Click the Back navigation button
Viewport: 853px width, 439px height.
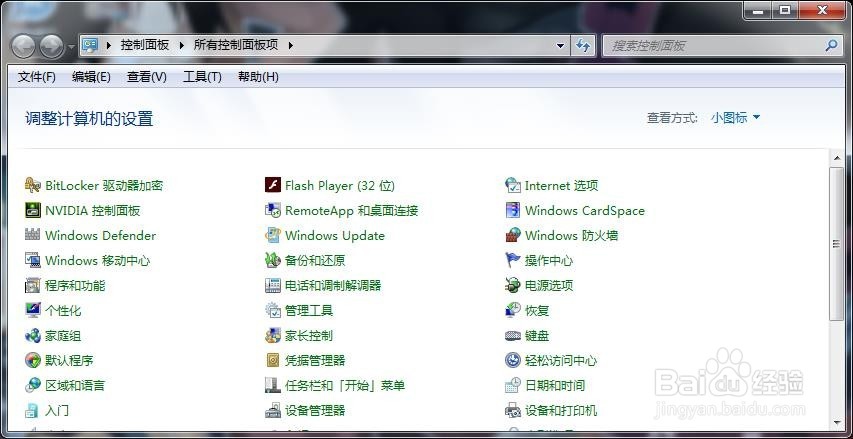(23, 46)
